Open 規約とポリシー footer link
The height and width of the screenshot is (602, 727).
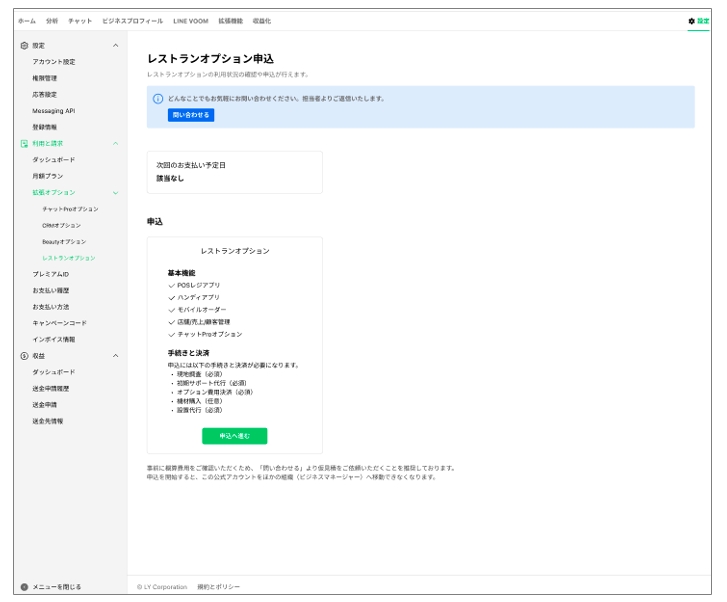218,587
